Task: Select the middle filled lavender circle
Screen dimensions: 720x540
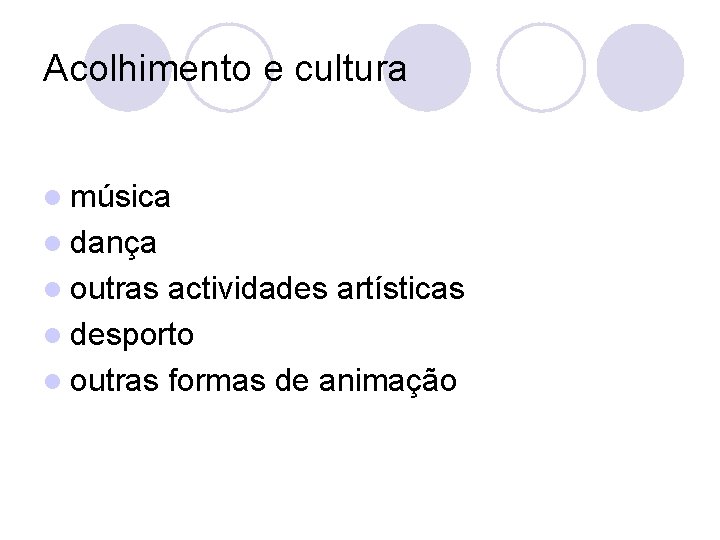Action: (427, 67)
